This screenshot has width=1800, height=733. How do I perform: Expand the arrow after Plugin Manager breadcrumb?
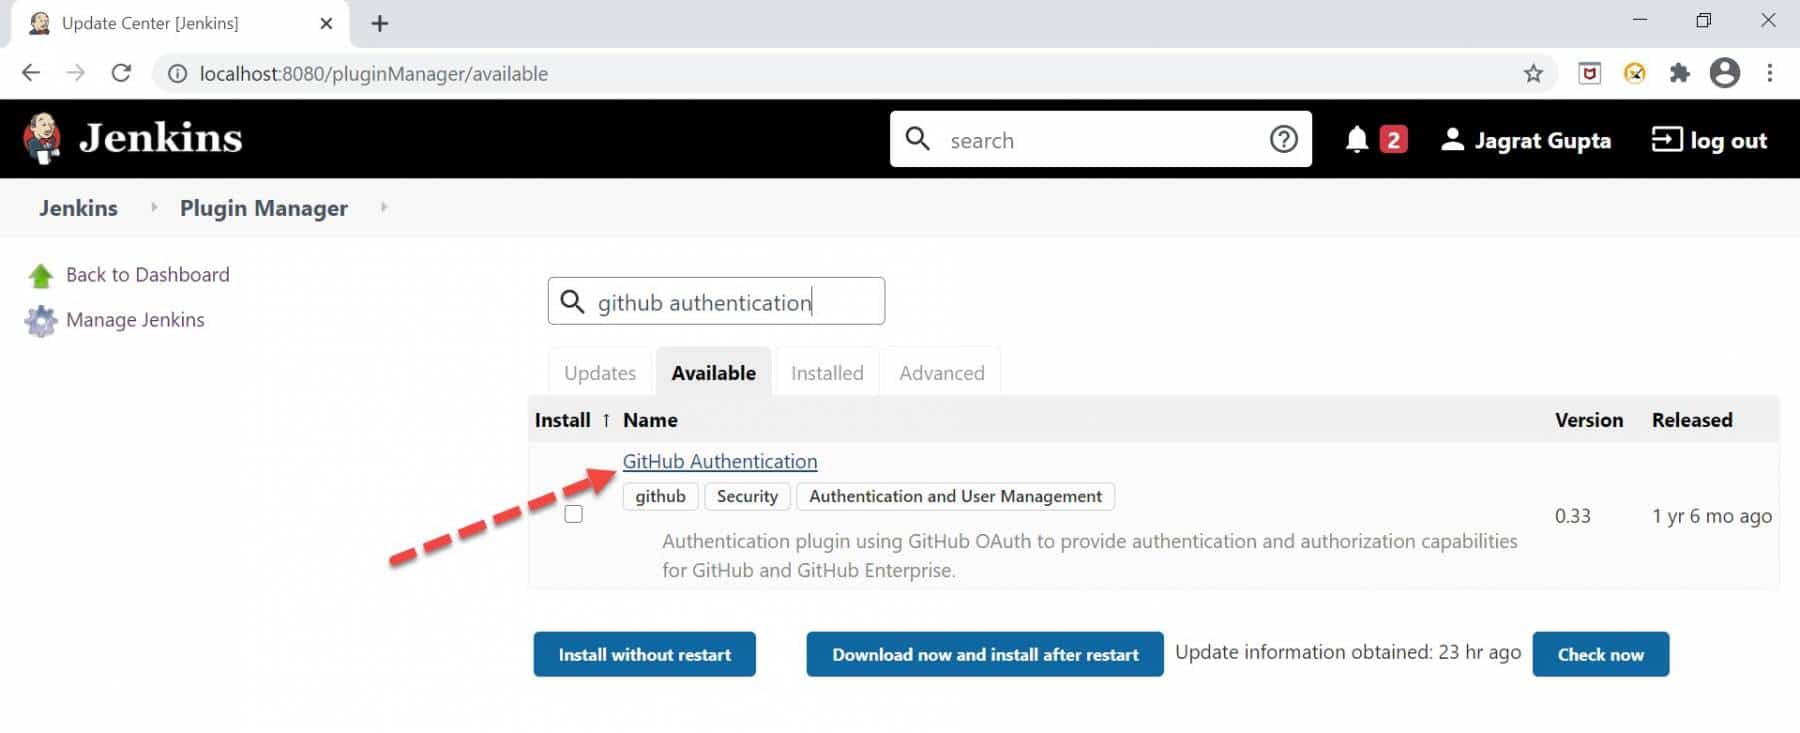(384, 207)
